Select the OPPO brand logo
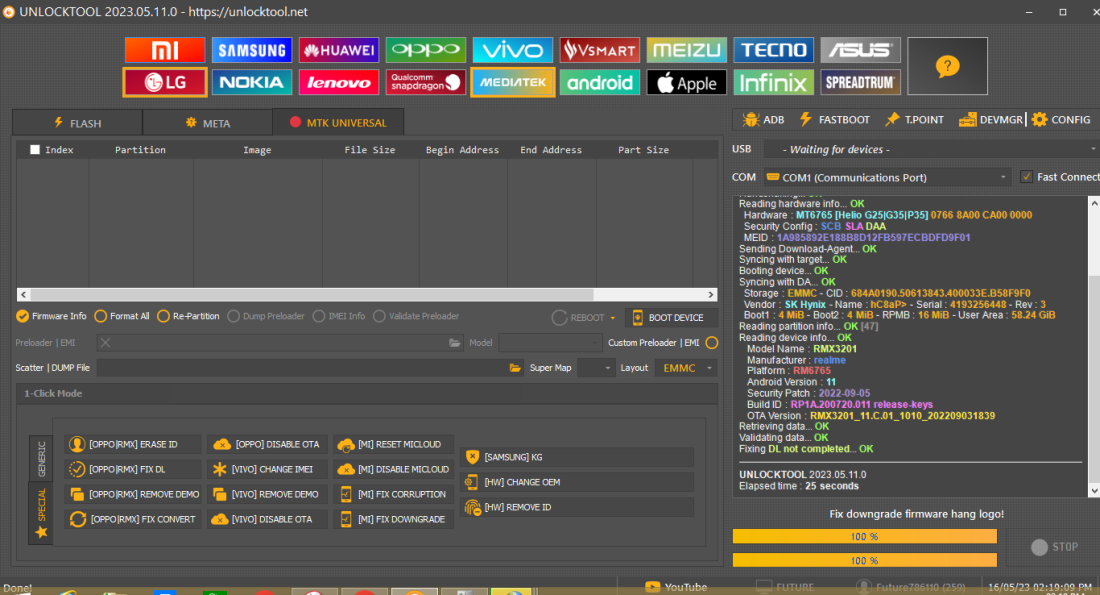Screen dimensions: 1100x595 coord(426,50)
